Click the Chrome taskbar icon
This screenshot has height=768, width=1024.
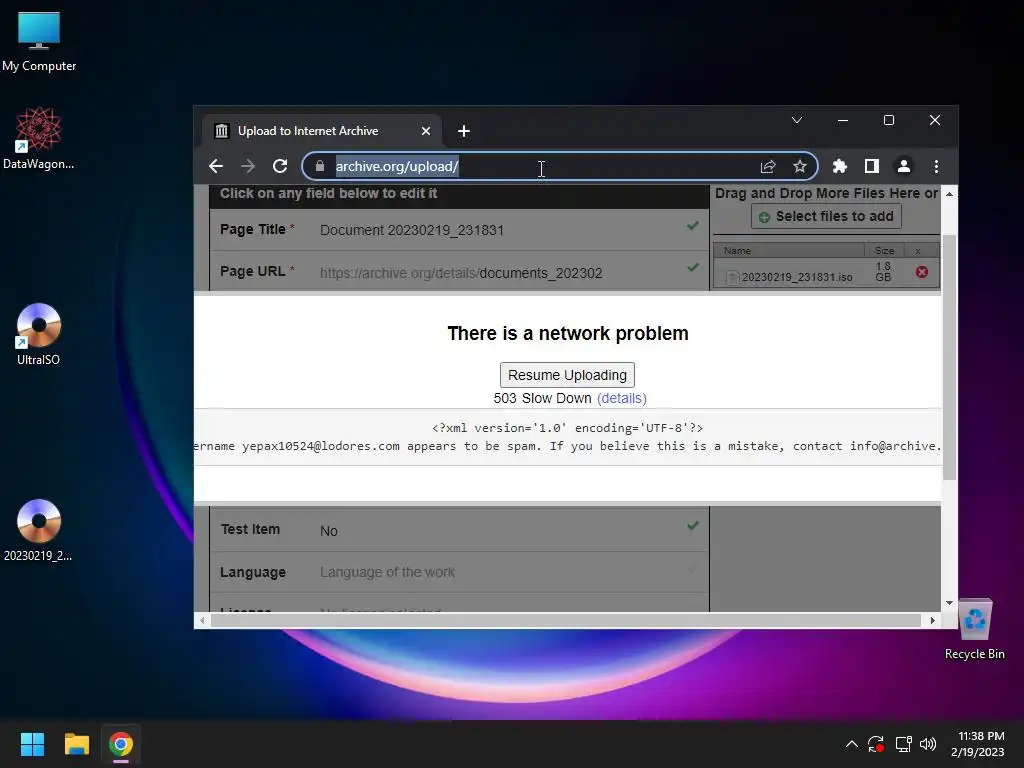(x=121, y=744)
